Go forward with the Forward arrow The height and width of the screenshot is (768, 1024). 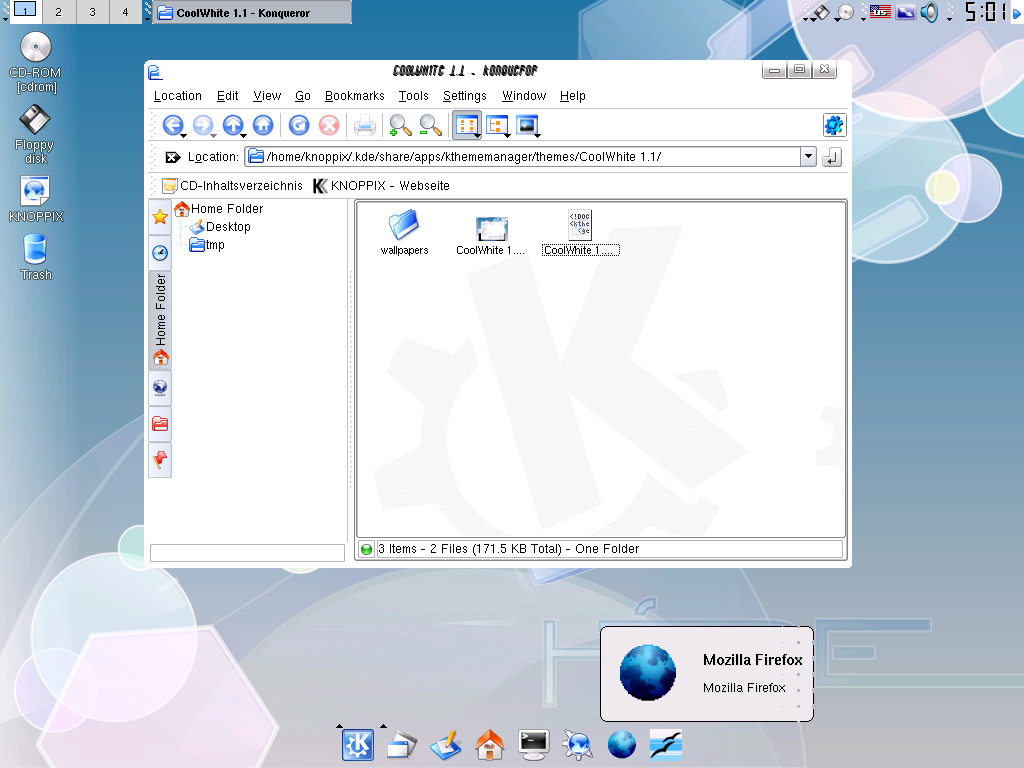click(202, 125)
